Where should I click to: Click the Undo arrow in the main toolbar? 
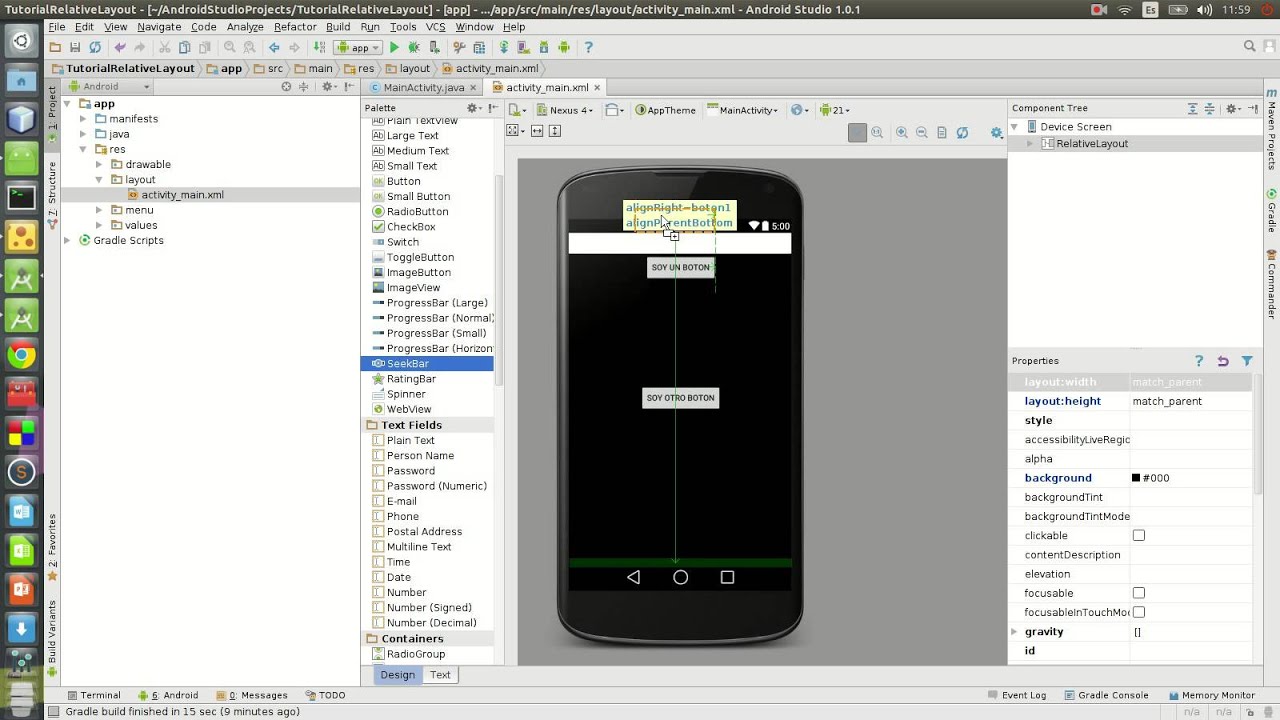[121, 47]
